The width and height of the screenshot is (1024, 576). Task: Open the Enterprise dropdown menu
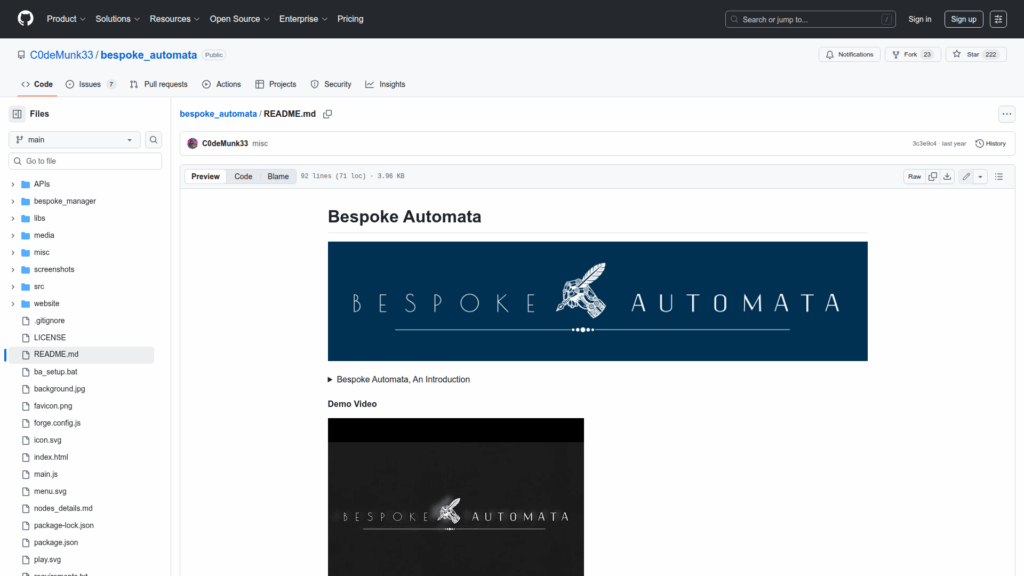[303, 19]
